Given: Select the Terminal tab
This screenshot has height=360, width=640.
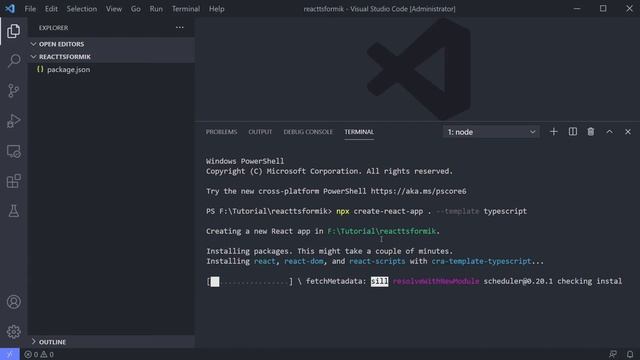Looking at the screenshot, I should [359, 132].
